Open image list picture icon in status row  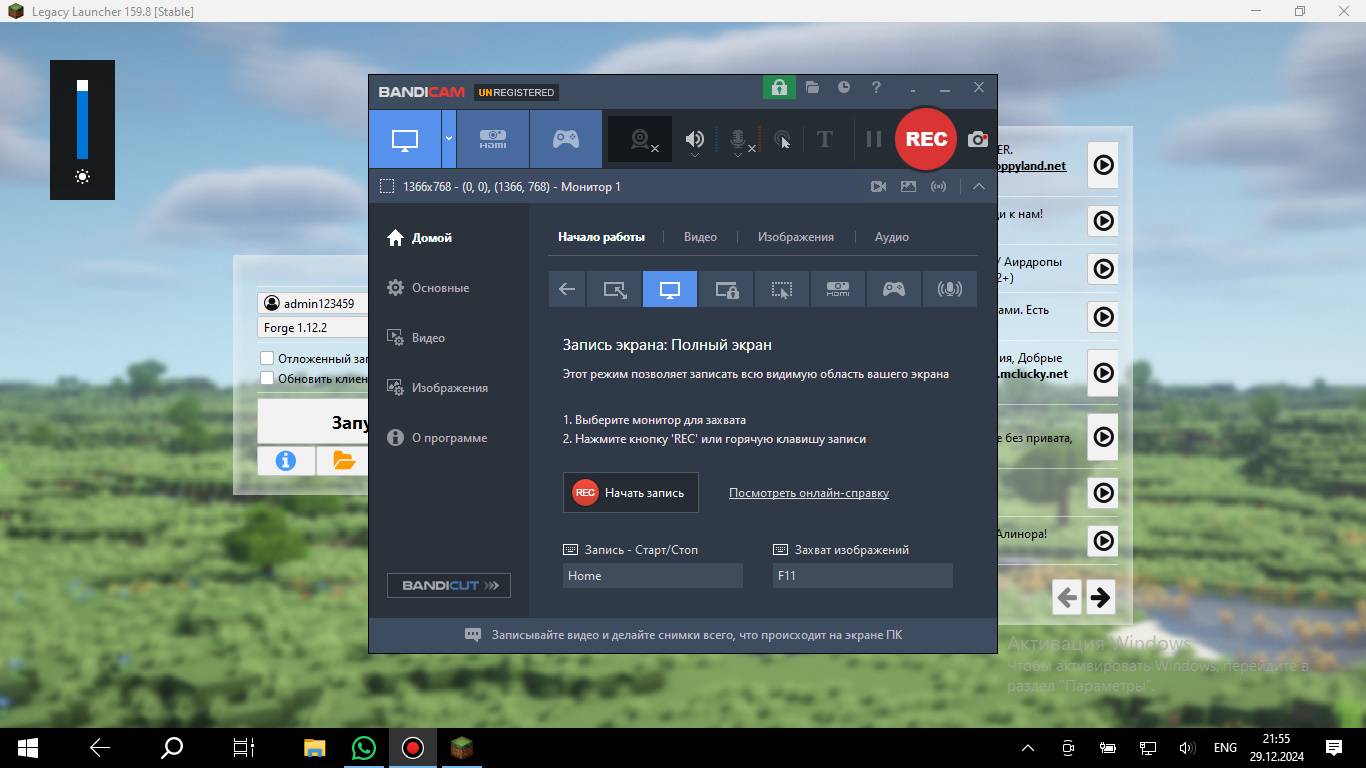click(x=908, y=186)
